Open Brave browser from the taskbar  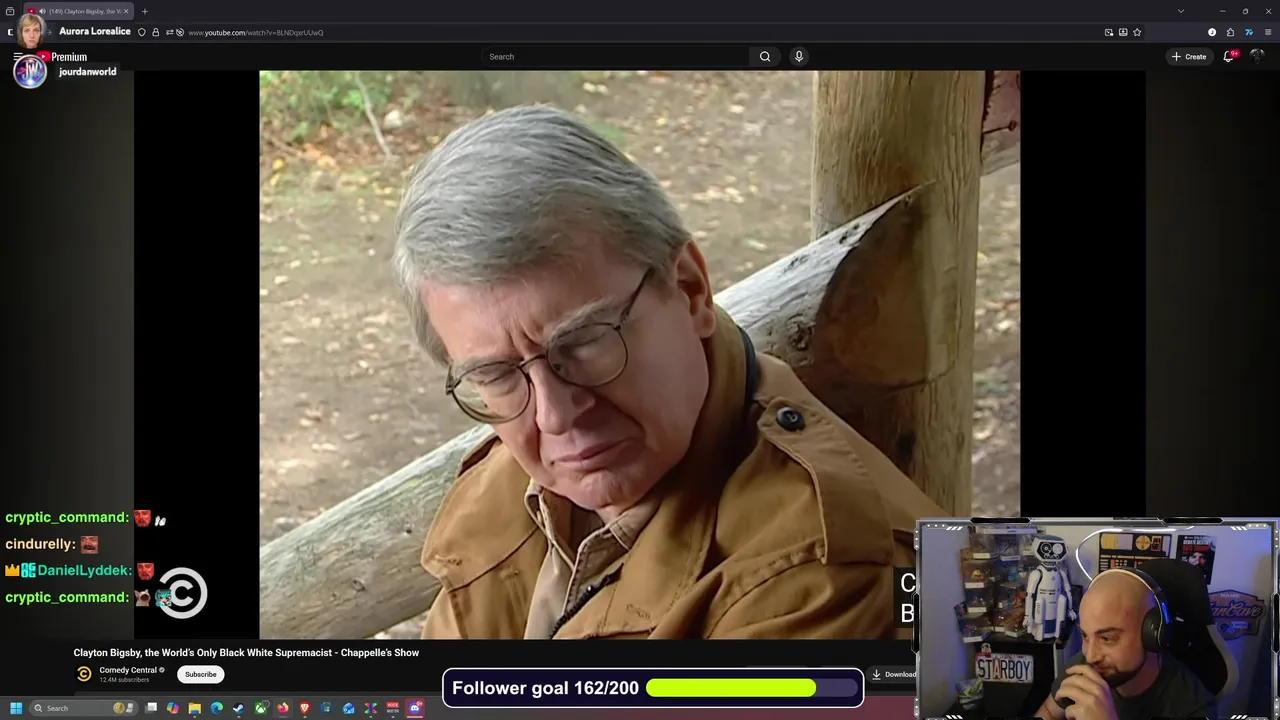click(305, 708)
